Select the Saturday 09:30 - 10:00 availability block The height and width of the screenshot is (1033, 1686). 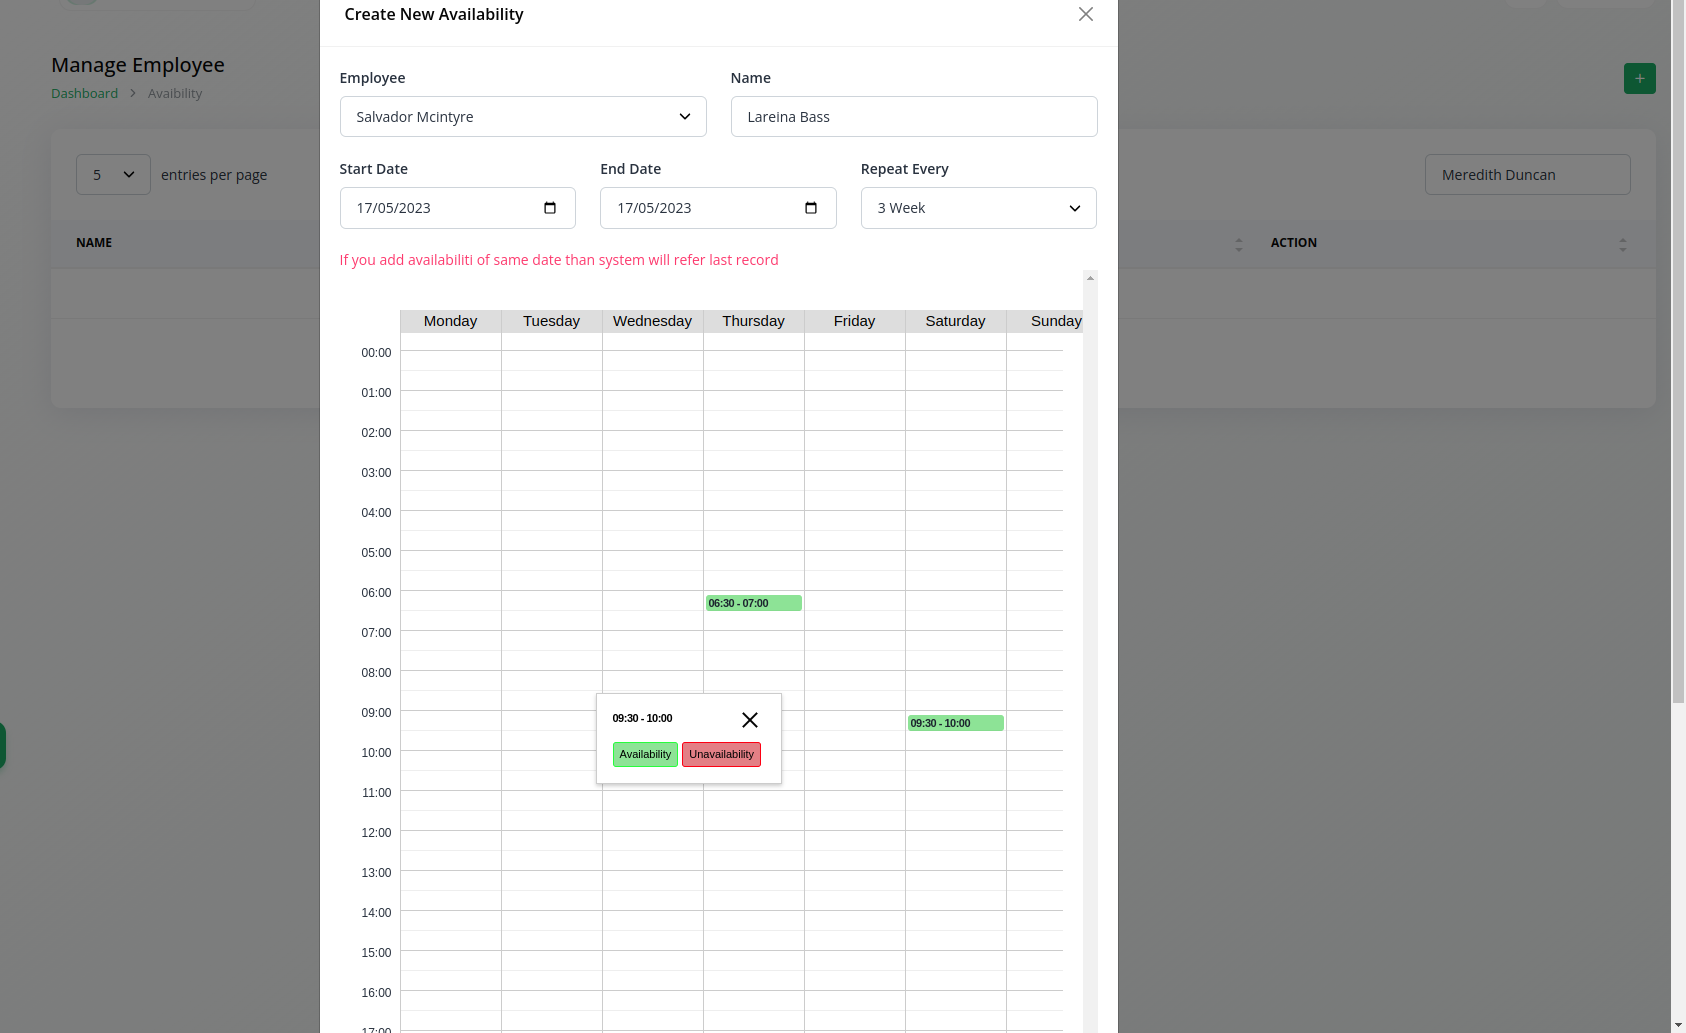tap(955, 723)
